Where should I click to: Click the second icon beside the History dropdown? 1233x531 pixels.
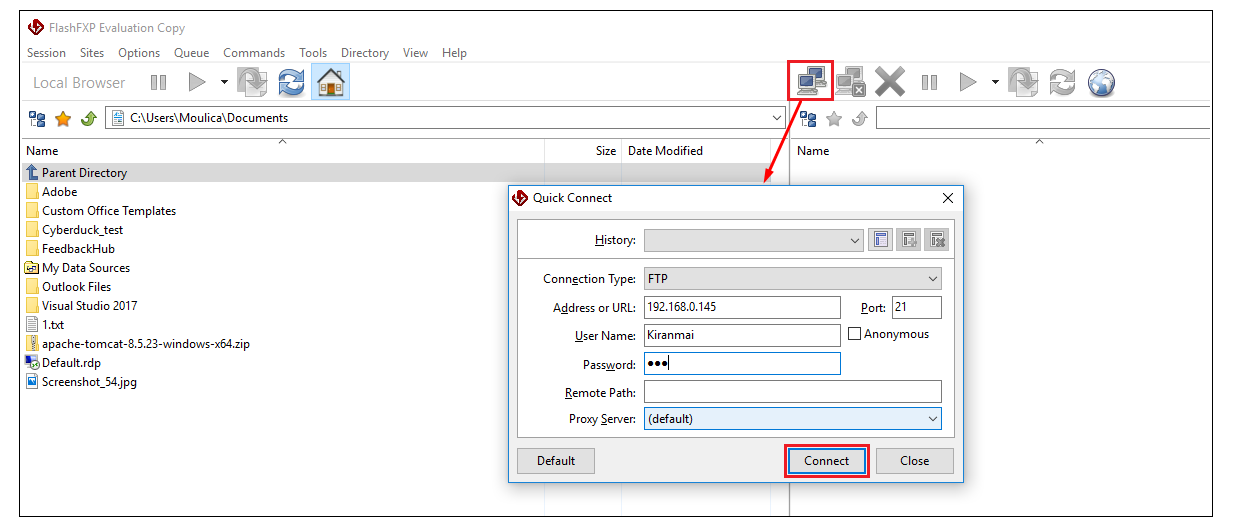coord(908,240)
